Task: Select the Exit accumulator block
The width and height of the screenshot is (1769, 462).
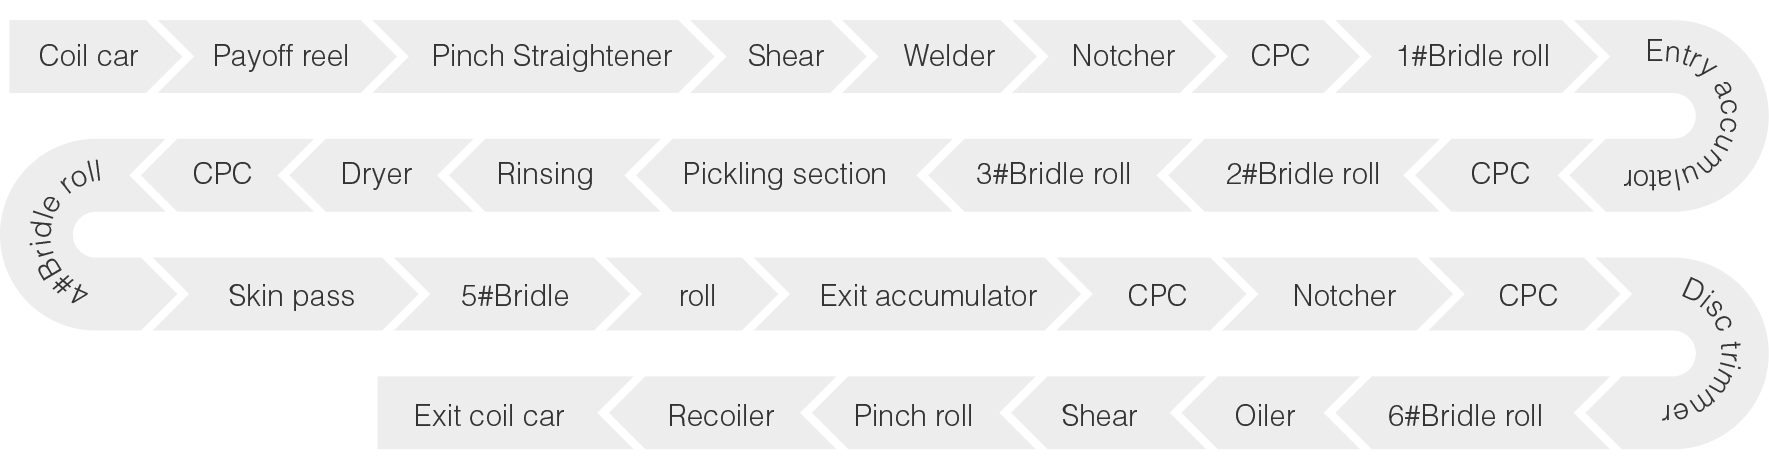Action: click(x=928, y=296)
